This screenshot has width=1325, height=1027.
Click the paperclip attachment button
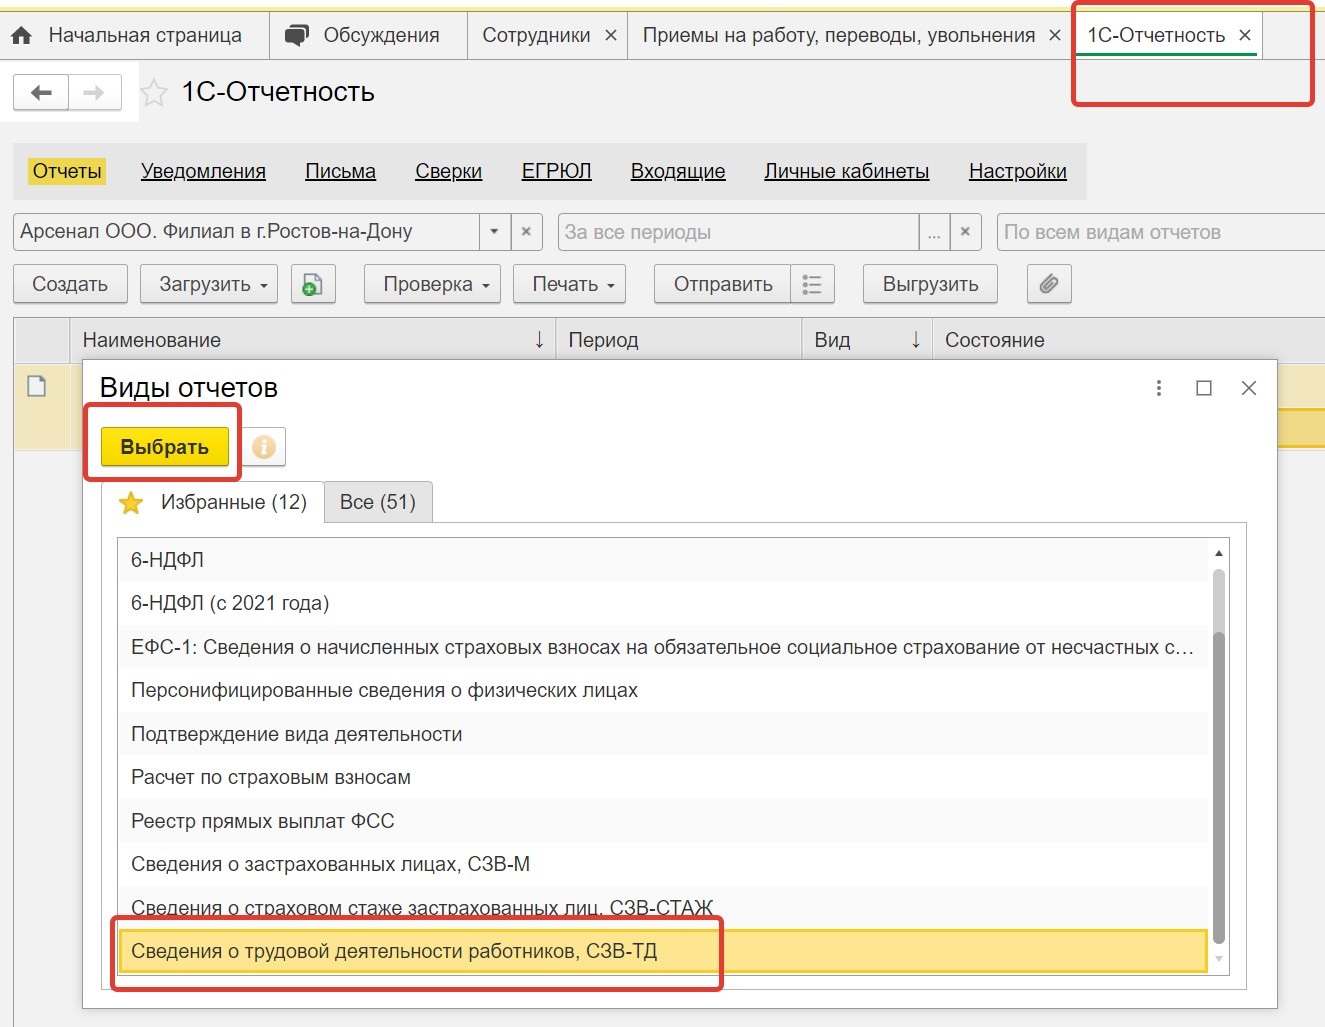click(1049, 284)
